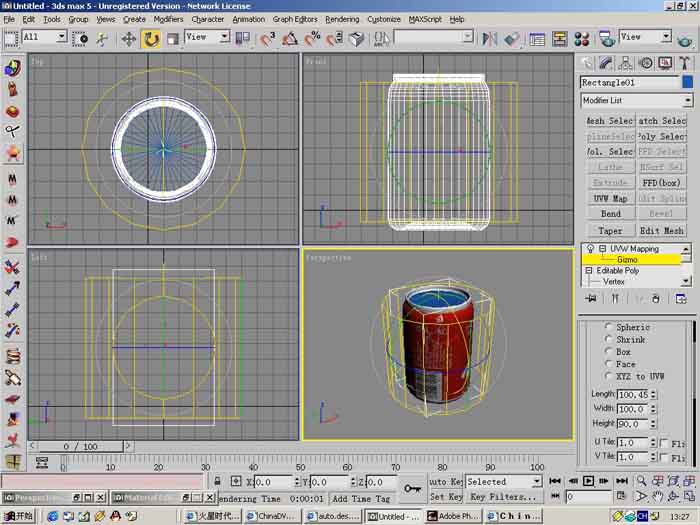Click the time slider 0 / 100 handle
This screenshot has width=700, height=525.
[80, 446]
